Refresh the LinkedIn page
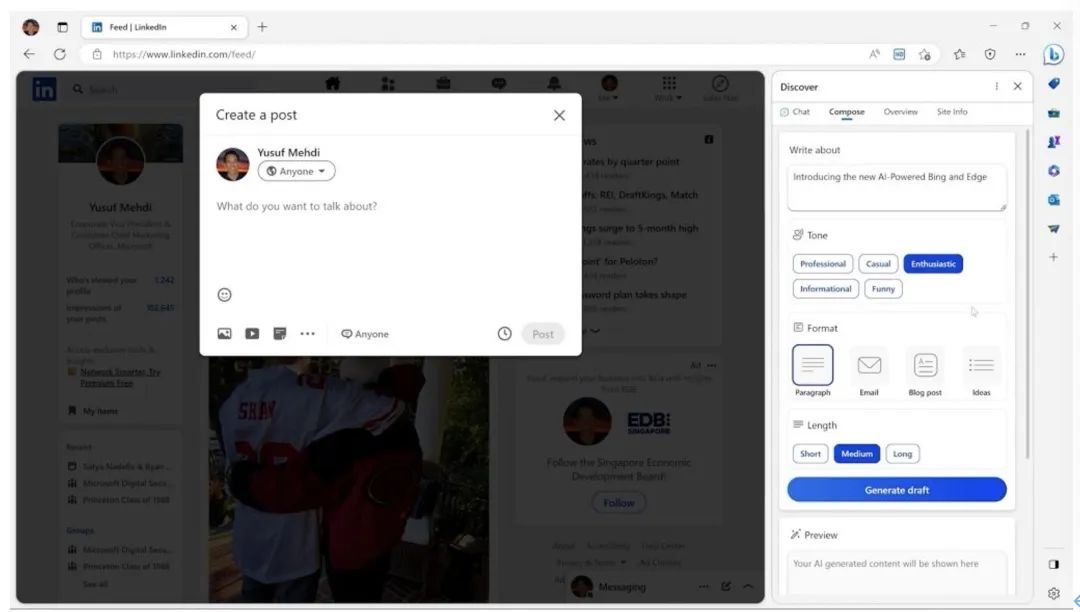This screenshot has width=1080, height=612. pyautogui.click(x=60, y=54)
